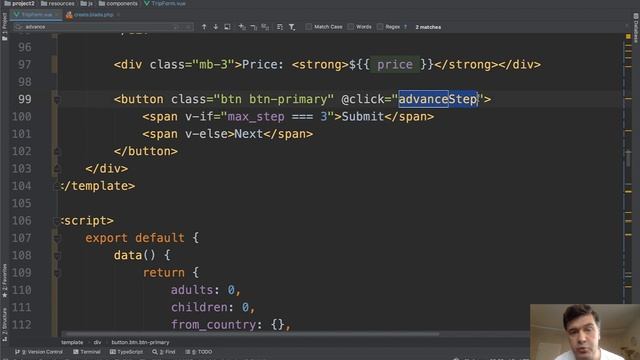Click line number 107 in gutter

(x=21, y=238)
